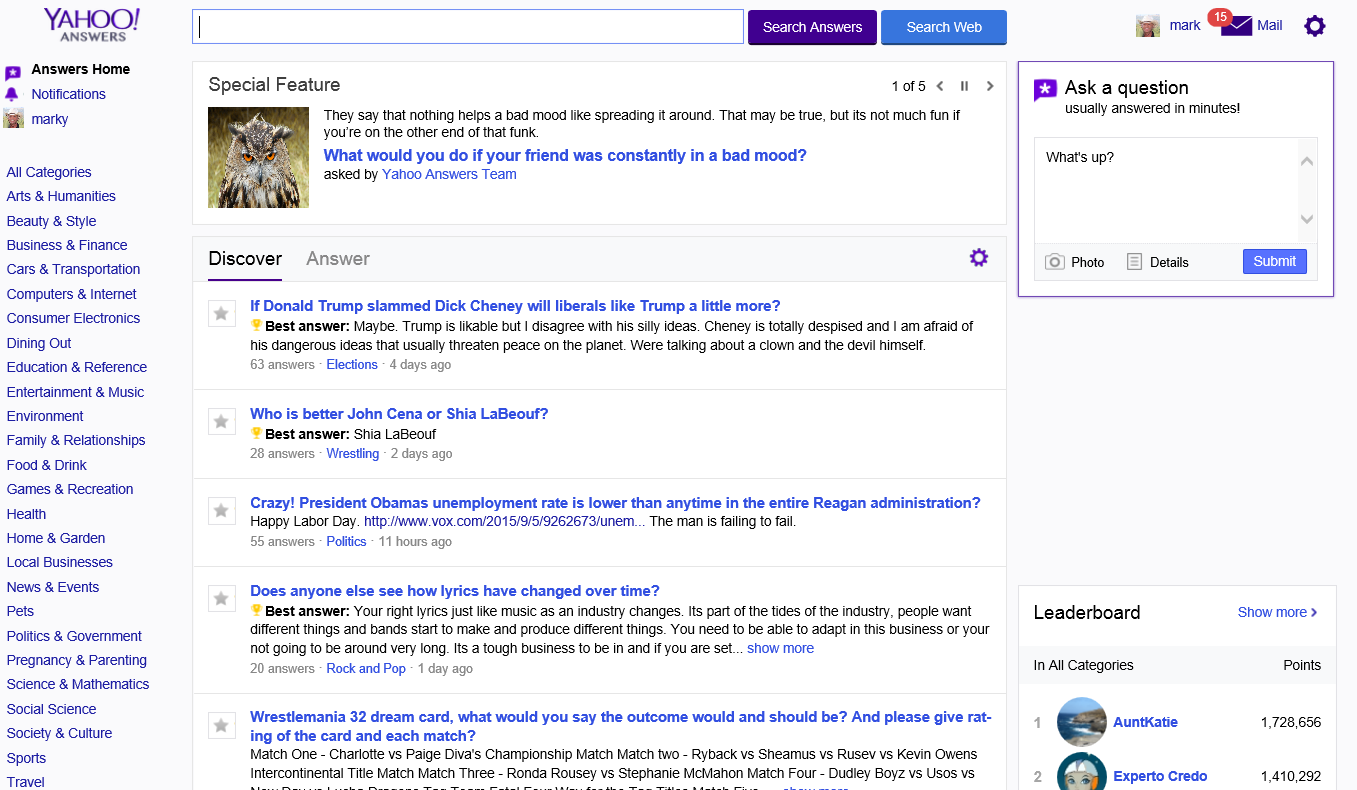Screen dimensions: 1357x790
Task: Open AuntKatie's profile name link
Action: [1145, 722]
